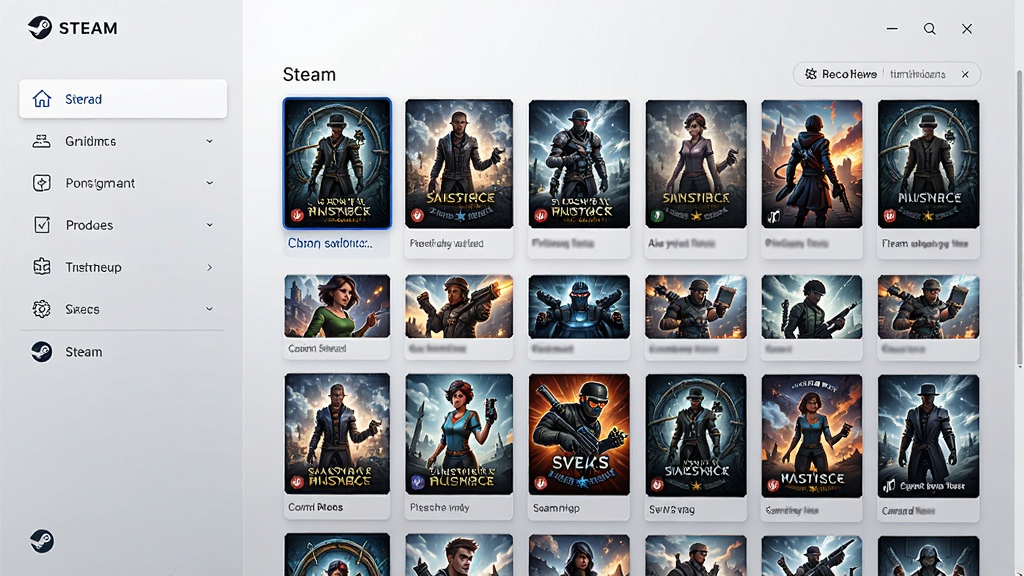Click the Prodoes checkmark icon
The image size is (1024, 576).
[42, 225]
